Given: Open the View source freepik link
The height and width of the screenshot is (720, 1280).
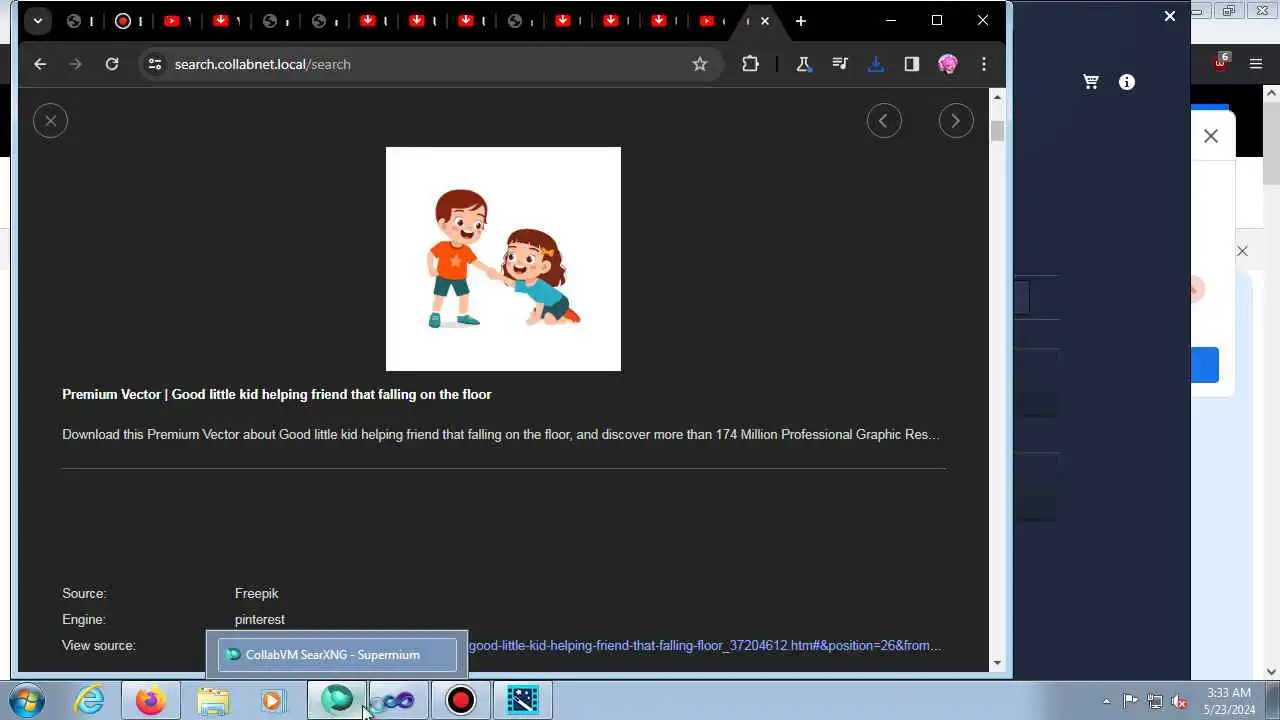Looking at the screenshot, I should pyautogui.click(x=705, y=646).
